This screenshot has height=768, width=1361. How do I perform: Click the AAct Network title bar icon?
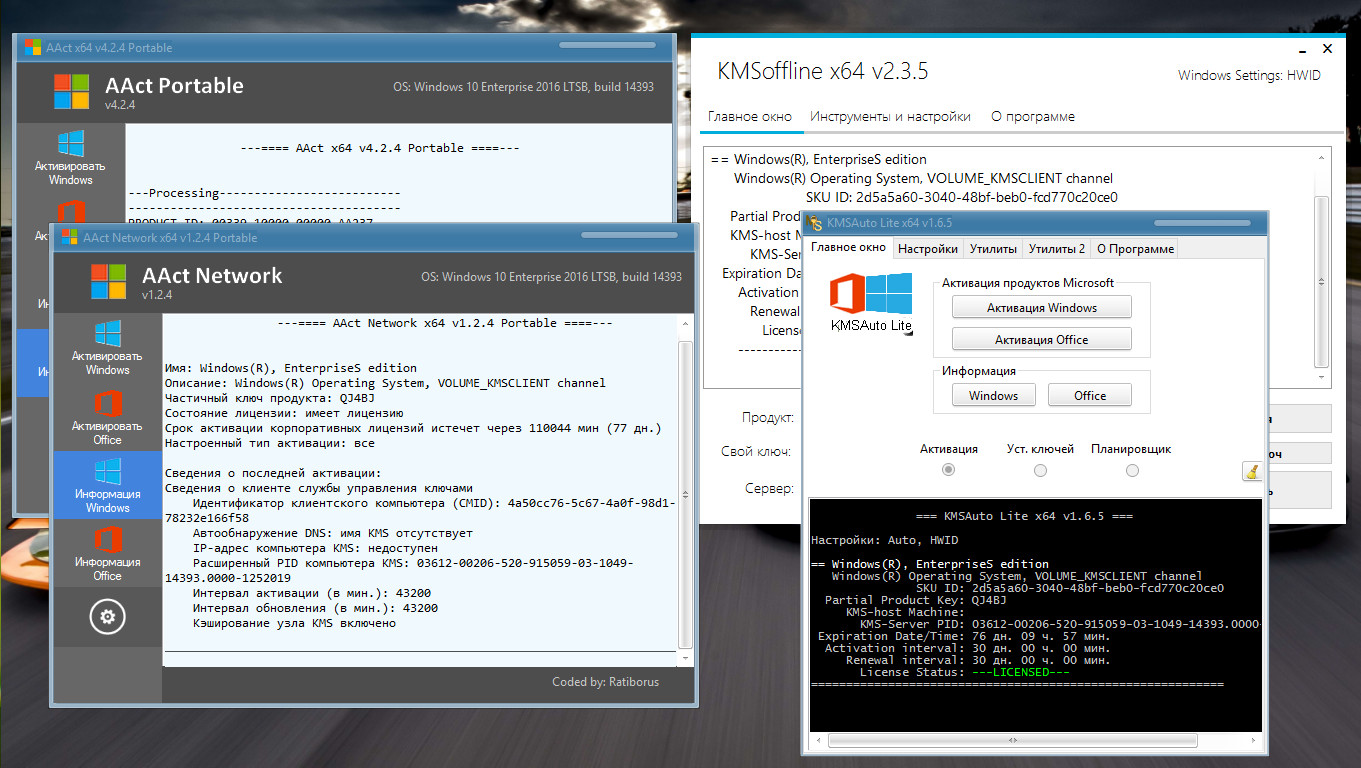click(69, 237)
